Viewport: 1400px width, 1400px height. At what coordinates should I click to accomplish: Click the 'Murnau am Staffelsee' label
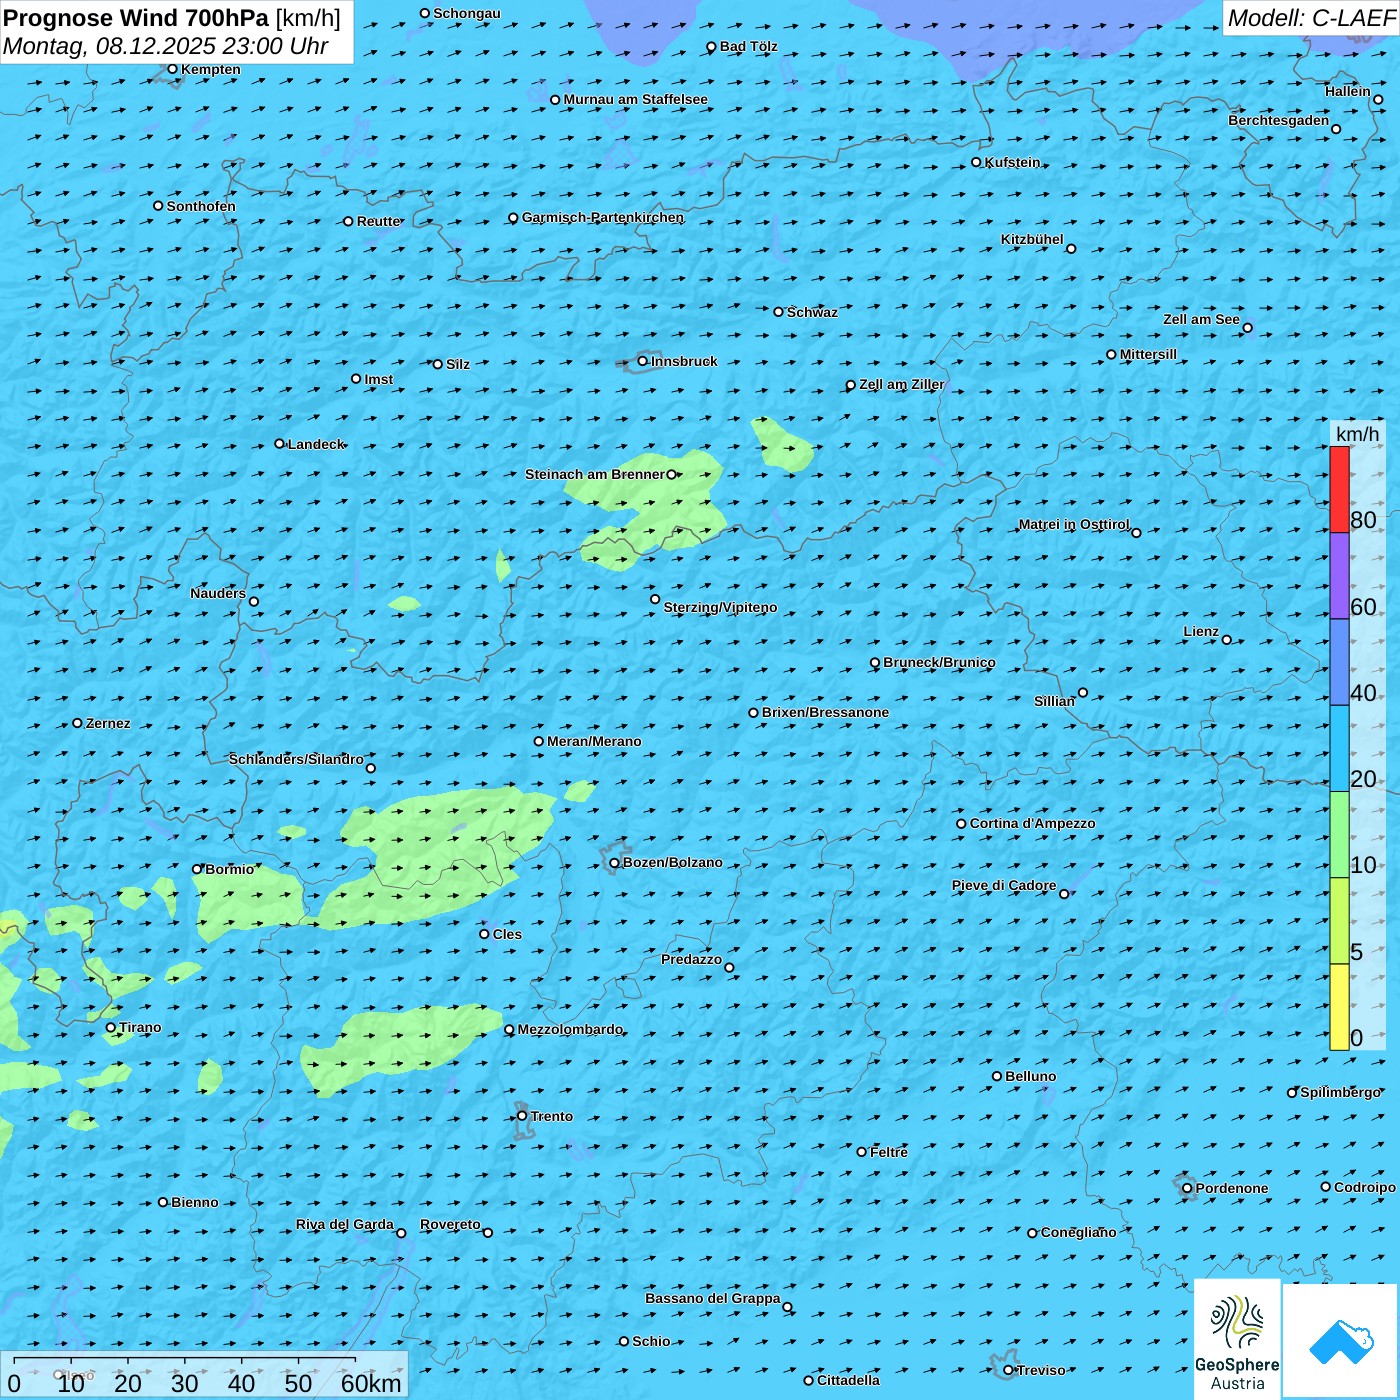coord(635,99)
